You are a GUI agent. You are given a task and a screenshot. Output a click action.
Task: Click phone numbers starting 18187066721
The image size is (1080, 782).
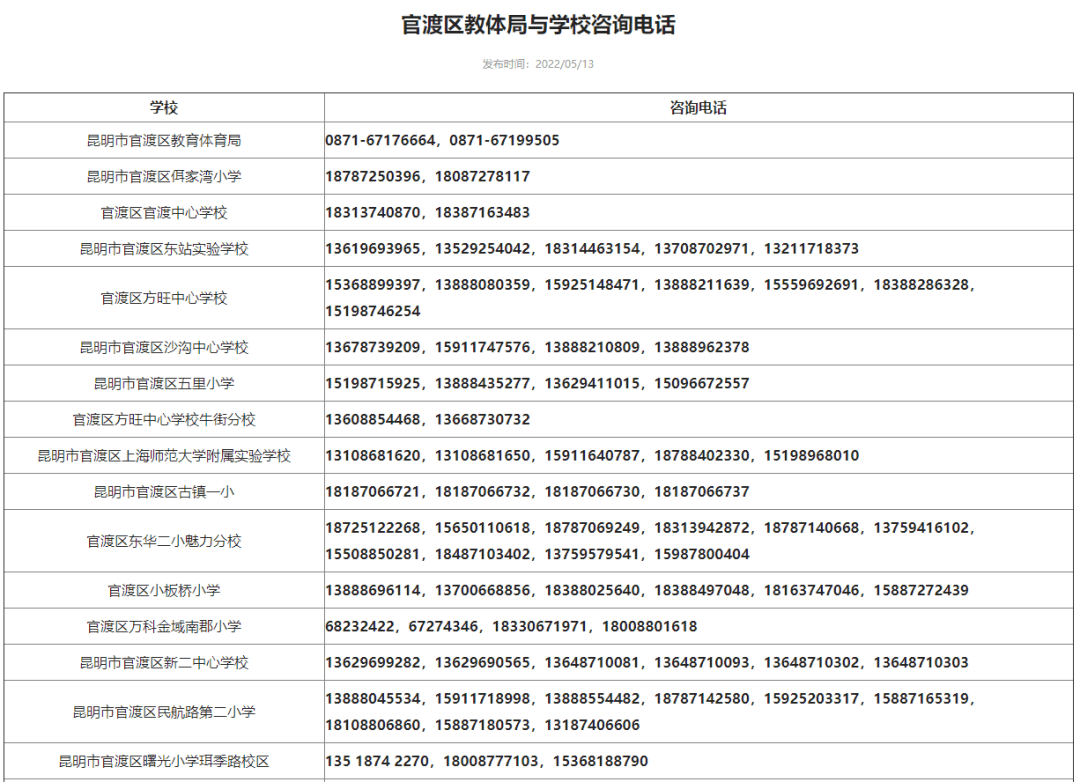click(x=537, y=492)
